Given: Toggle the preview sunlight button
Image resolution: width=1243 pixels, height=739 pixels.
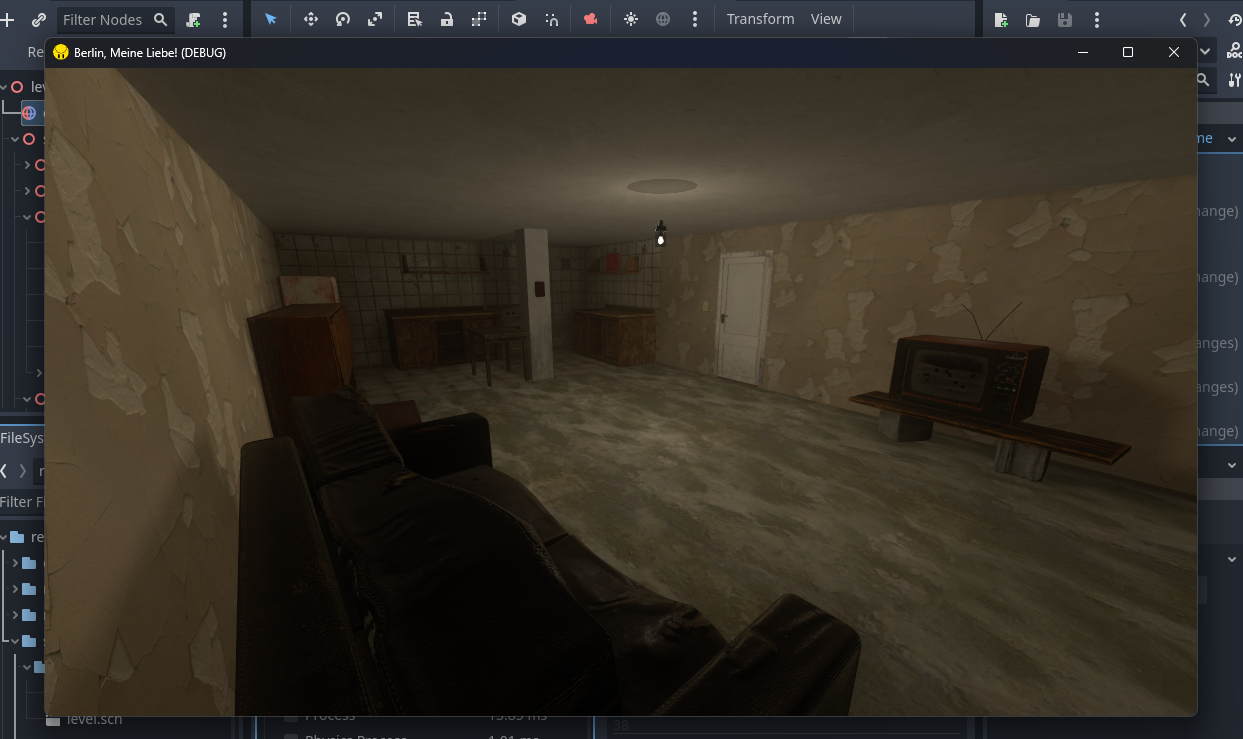Looking at the screenshot, I should pyautogui.click(x=630, y=19).
